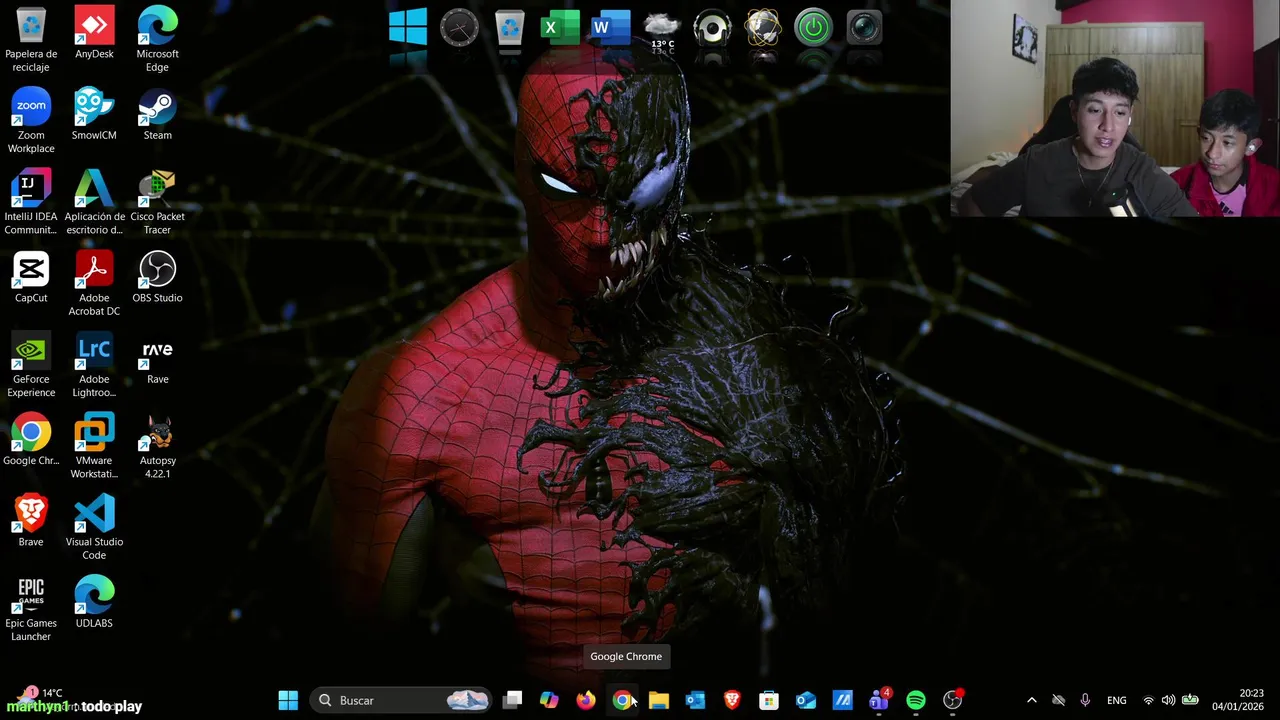1280x720 pixels.
Task: Select the Autopsy 4.22.1 desktop icon
Action: tap(157, 447)
